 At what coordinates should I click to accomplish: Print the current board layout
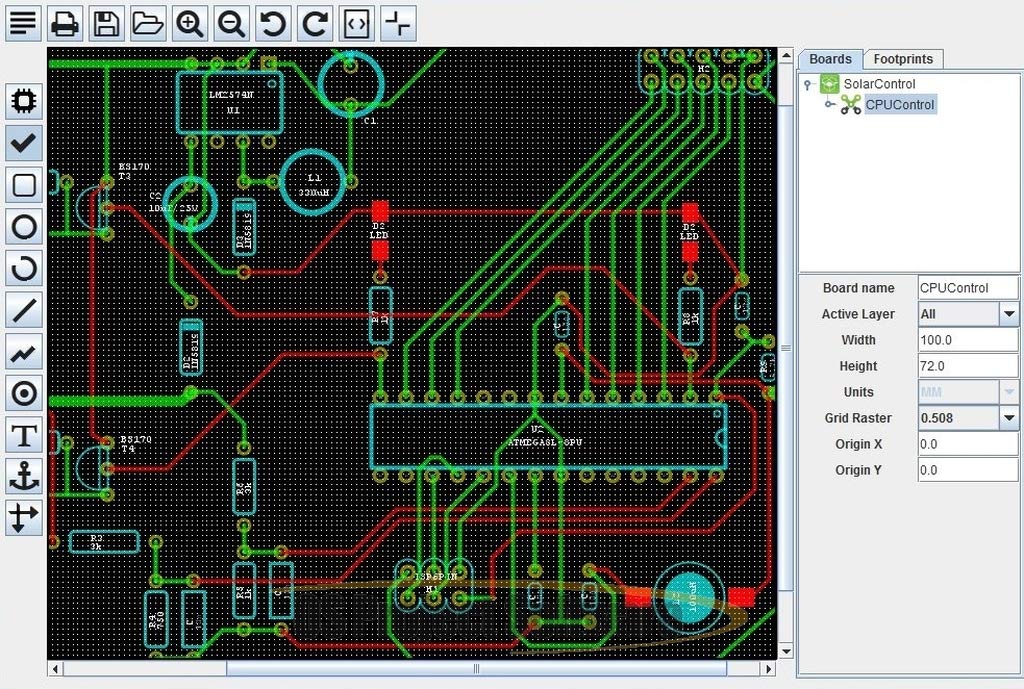point(65,22)
